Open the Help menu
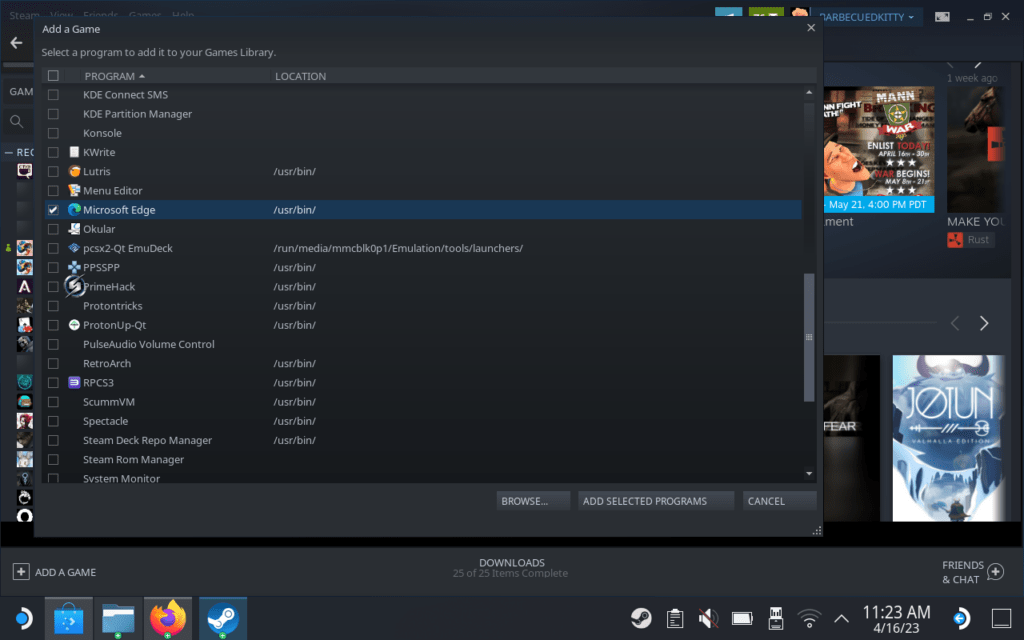1024x640 pixels. pos(185,15)
